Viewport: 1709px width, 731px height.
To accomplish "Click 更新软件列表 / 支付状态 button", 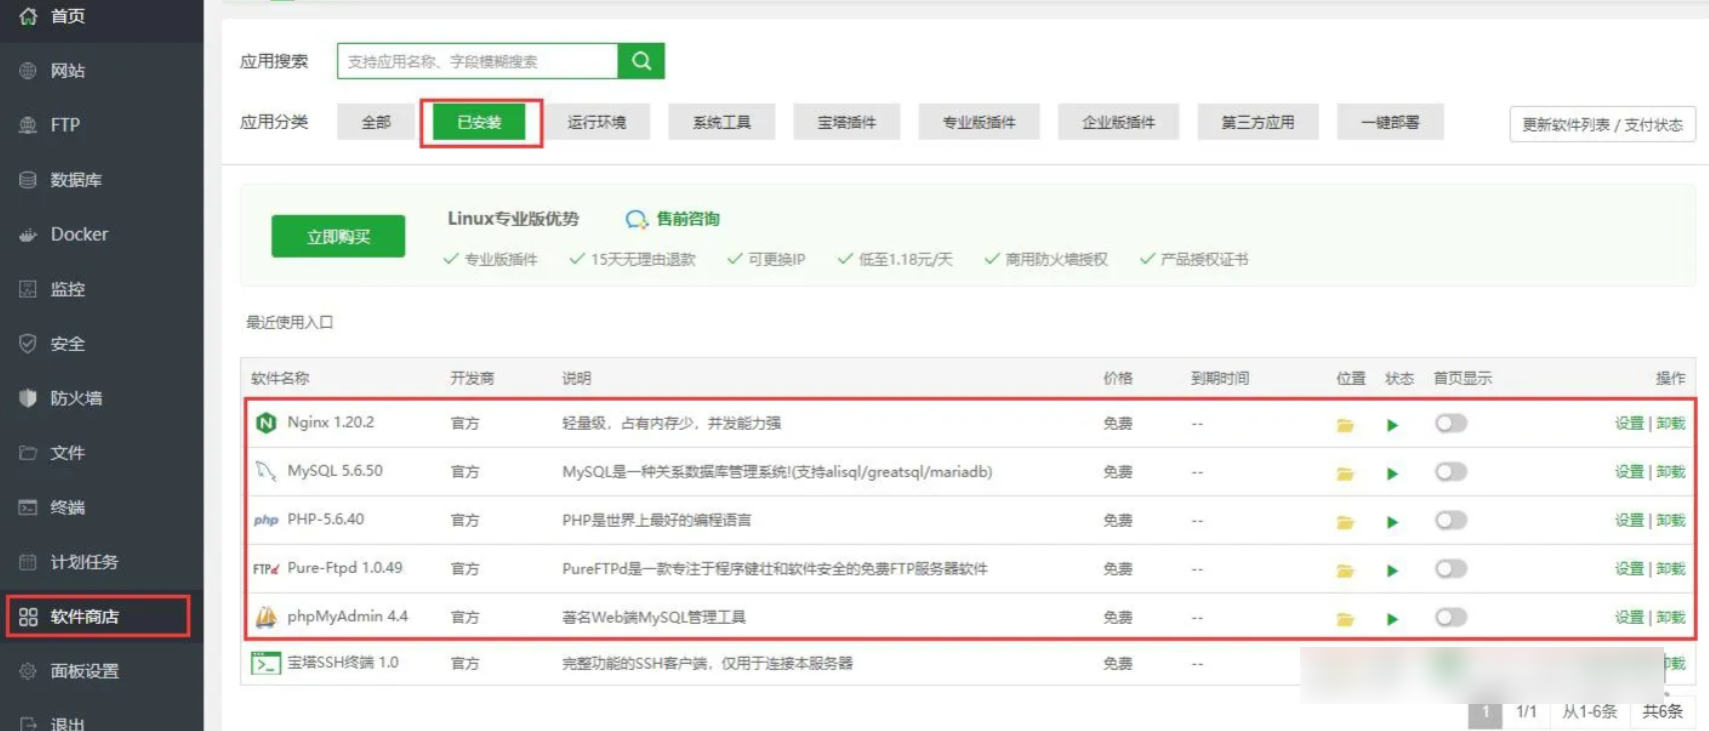I will point(1602,124).
